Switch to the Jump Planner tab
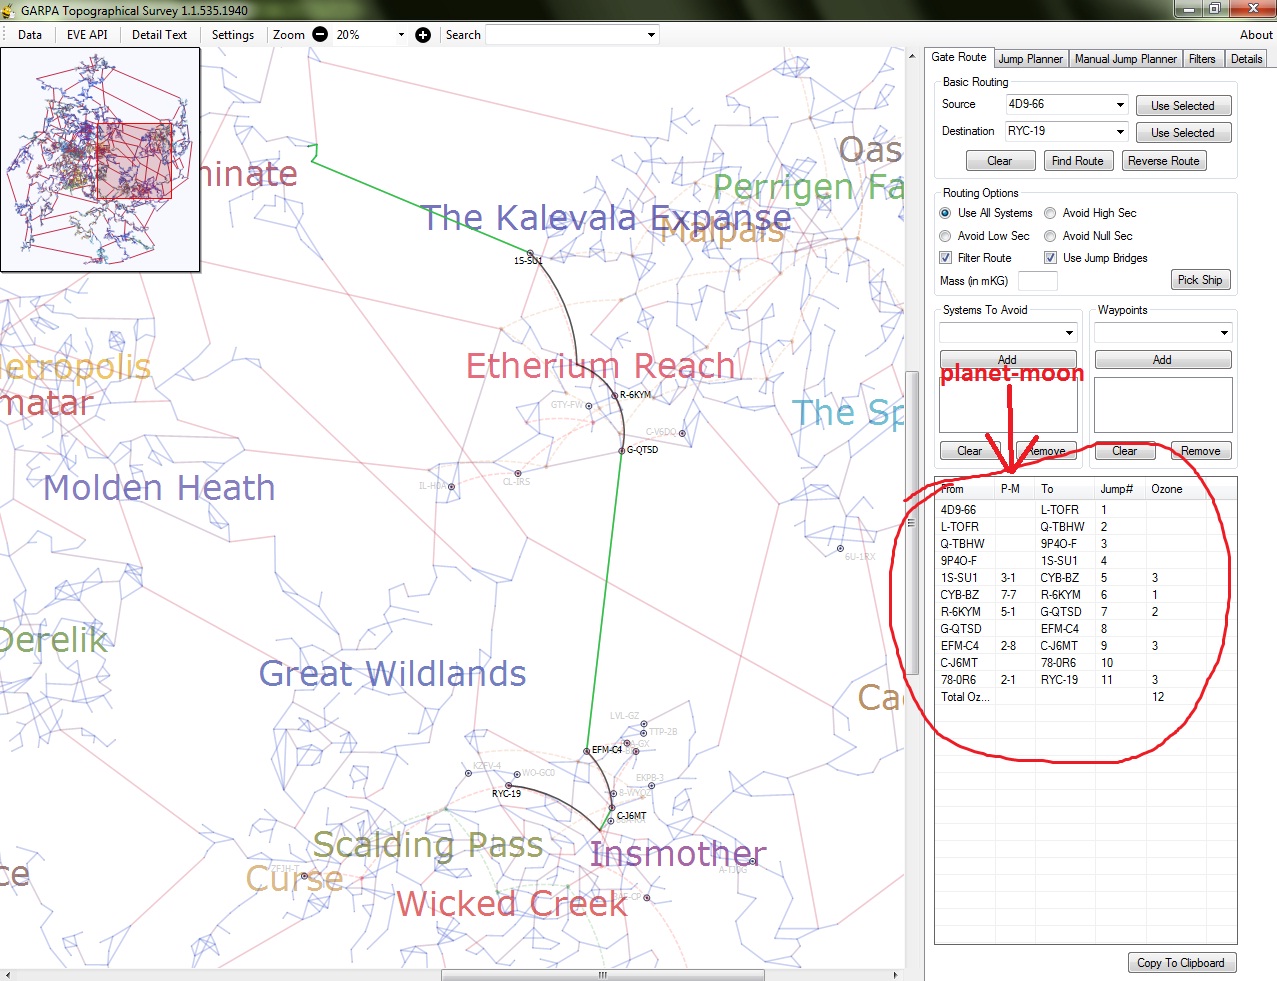 [x=1030, y=59]
